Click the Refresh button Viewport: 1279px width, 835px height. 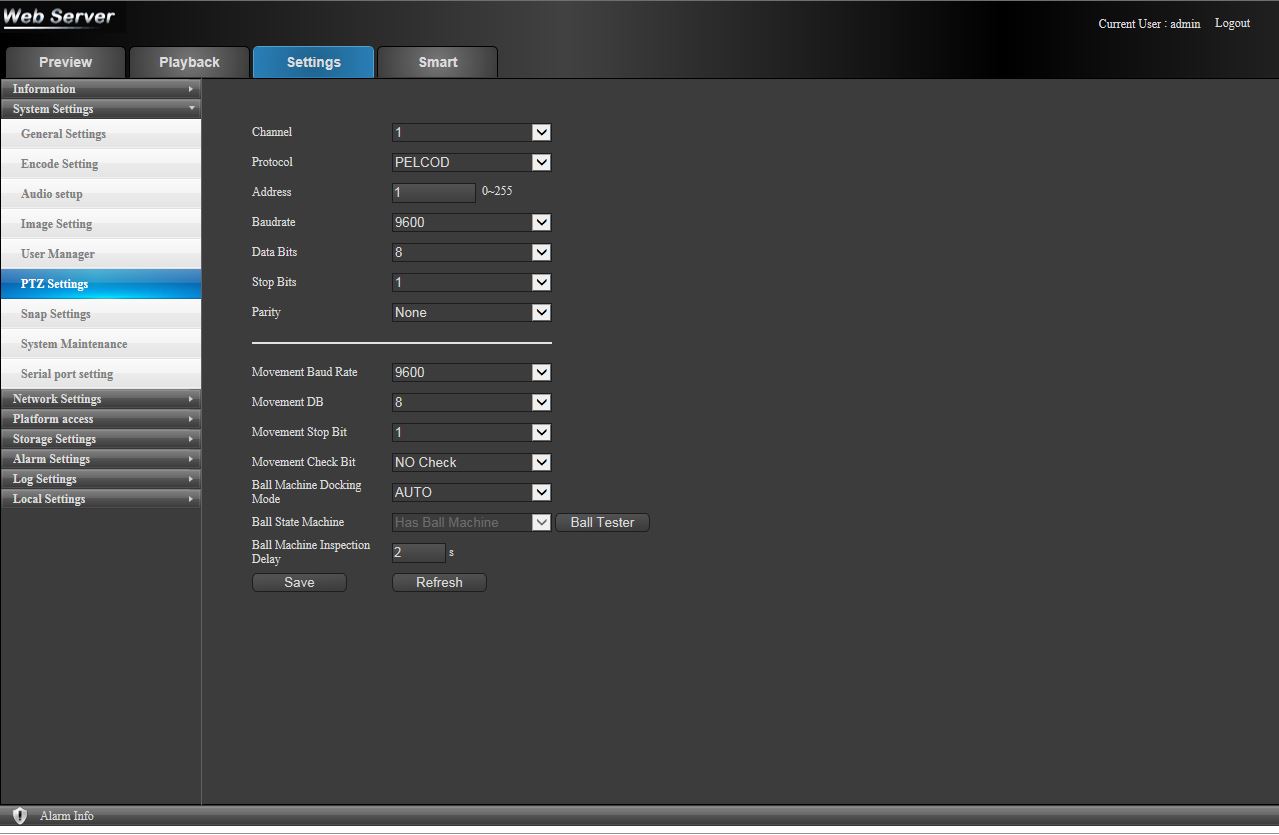(x=439, y=582)
